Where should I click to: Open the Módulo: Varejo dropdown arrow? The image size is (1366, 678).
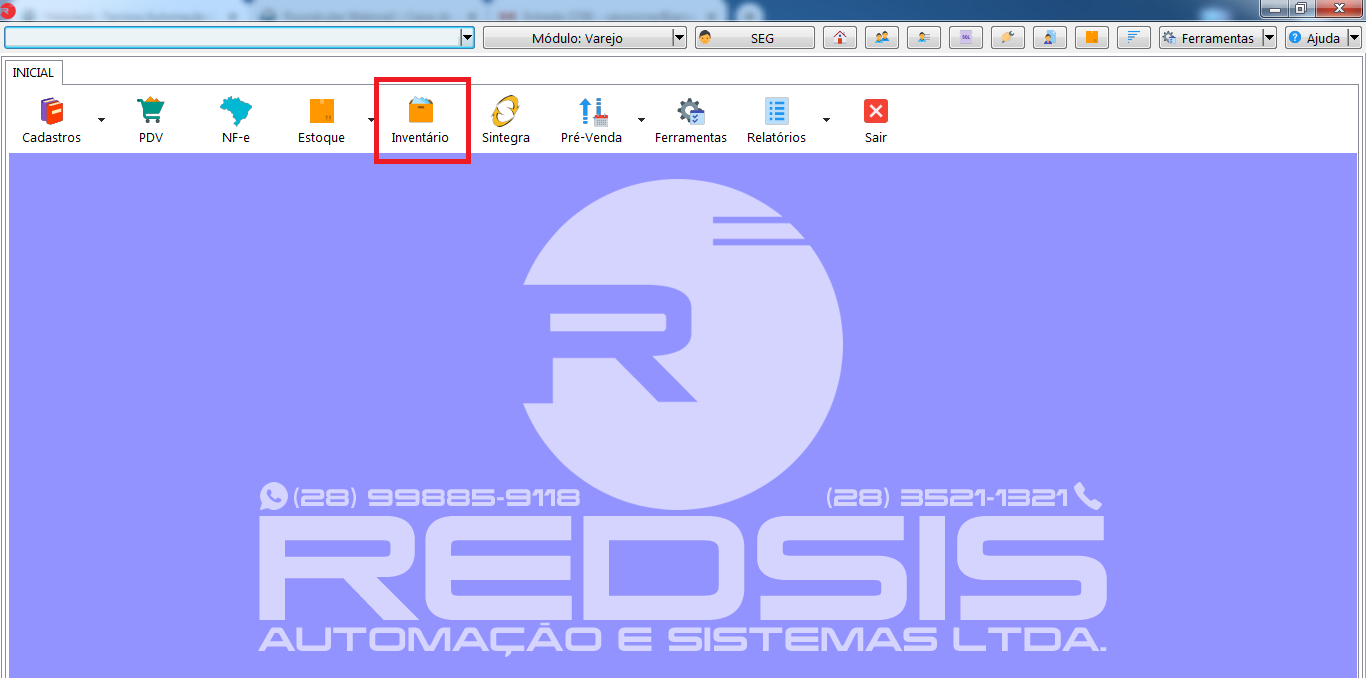pyautogui.click(x=679, y=38)
